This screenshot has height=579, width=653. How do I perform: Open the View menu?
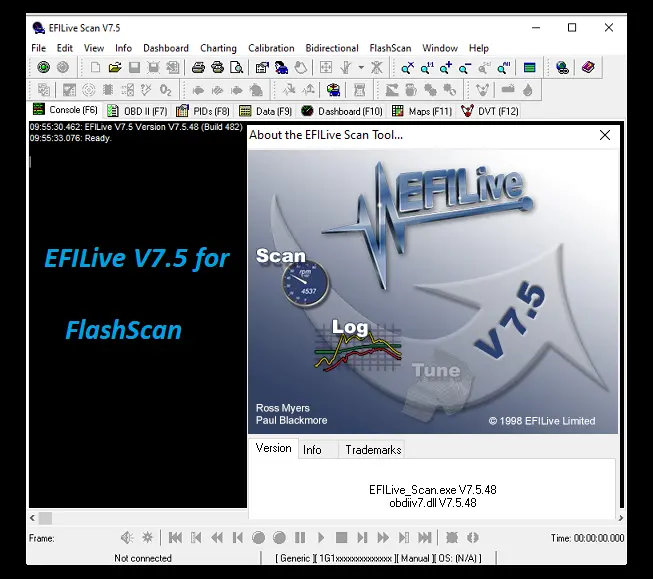(94, 48)
